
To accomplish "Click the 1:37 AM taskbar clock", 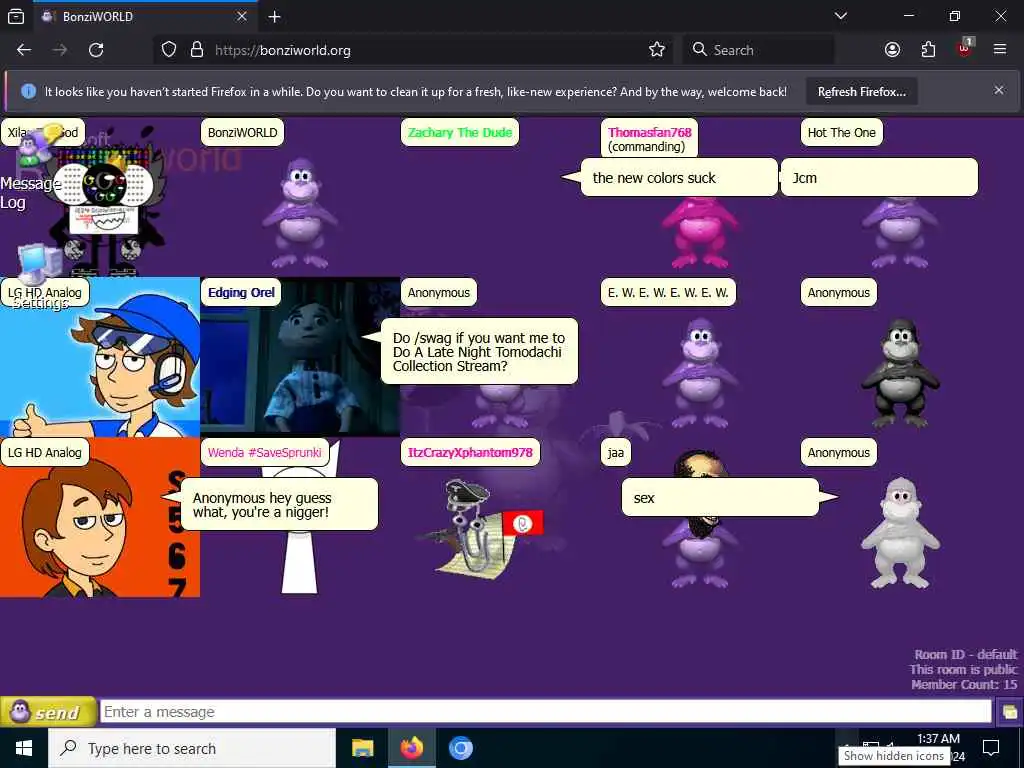I will (938, 739).
